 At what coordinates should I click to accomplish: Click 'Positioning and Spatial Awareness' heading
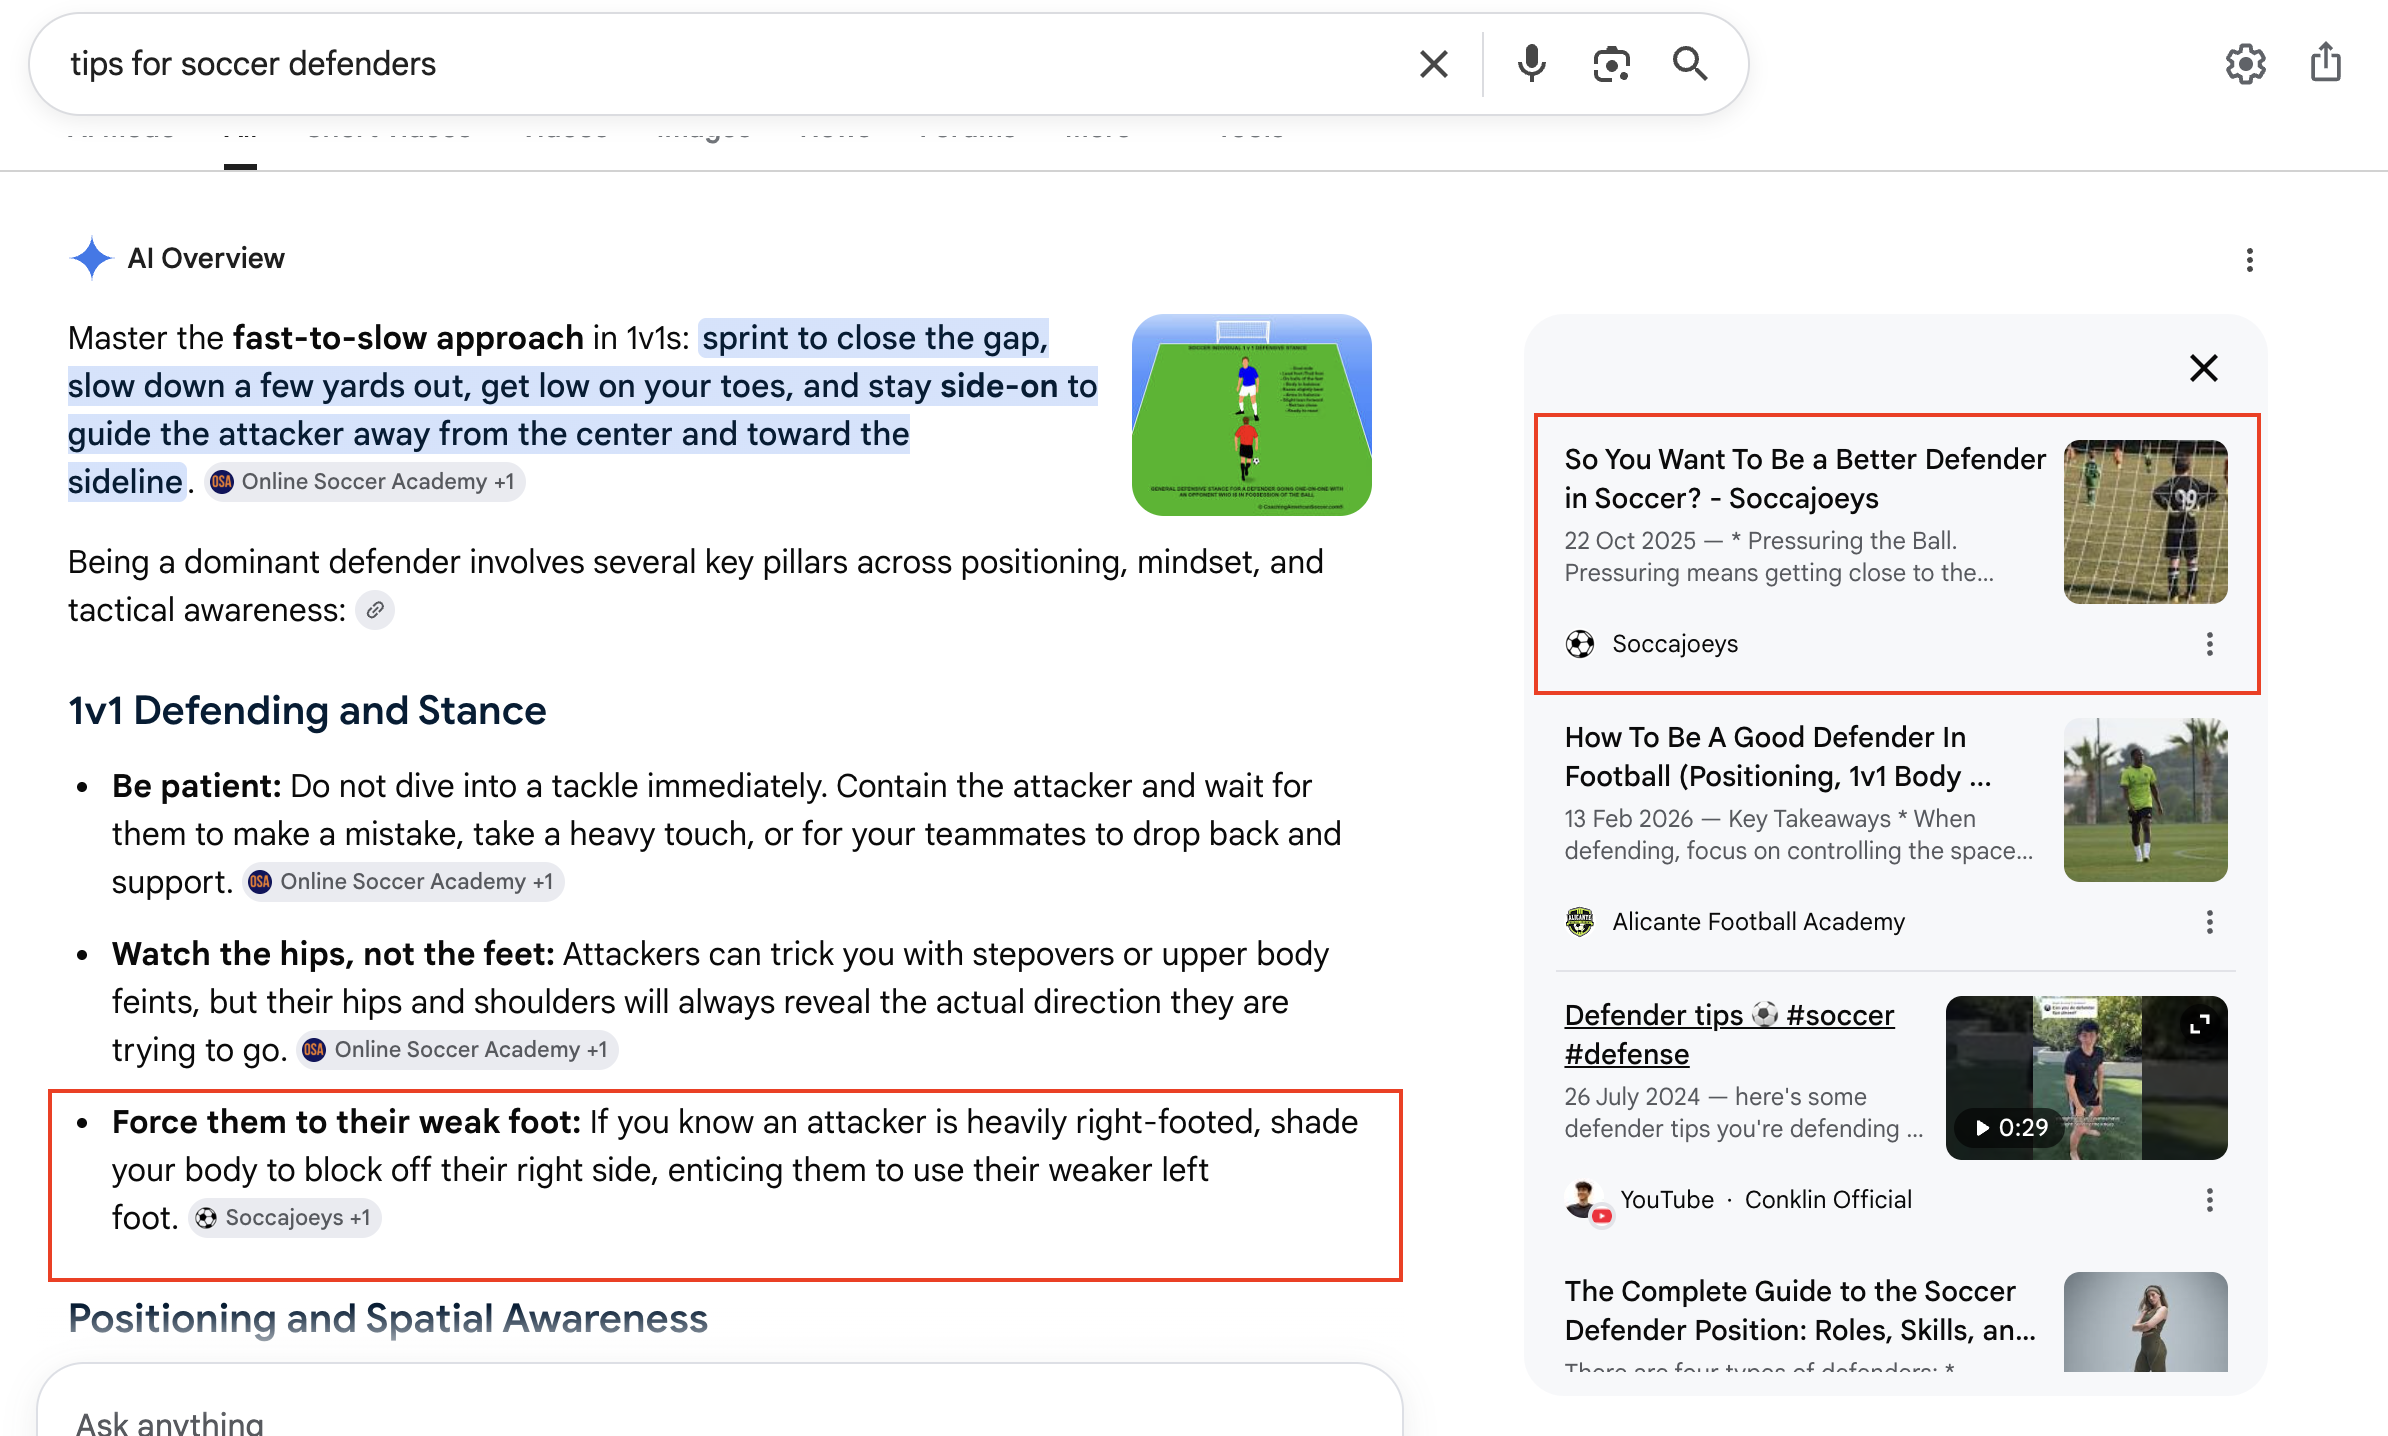coord(388,1319)
